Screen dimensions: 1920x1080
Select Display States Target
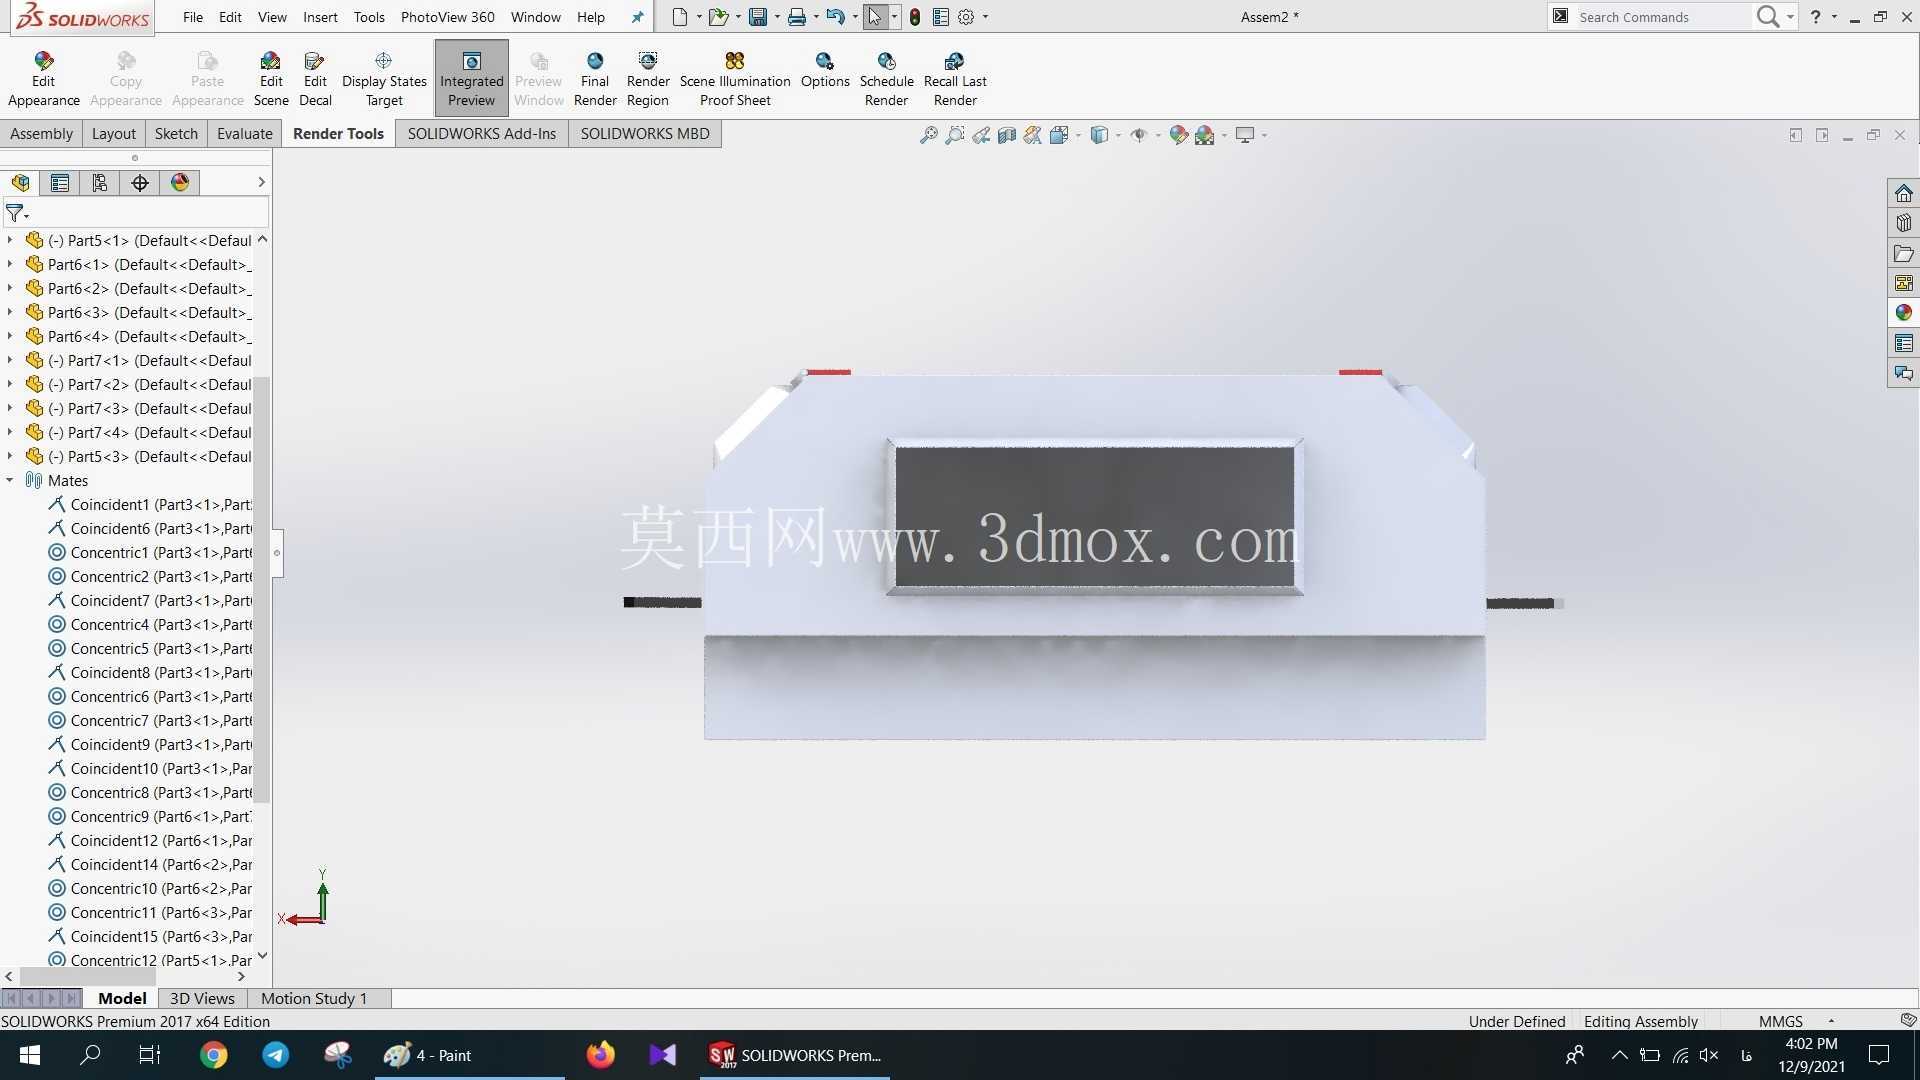coord(384,78)
